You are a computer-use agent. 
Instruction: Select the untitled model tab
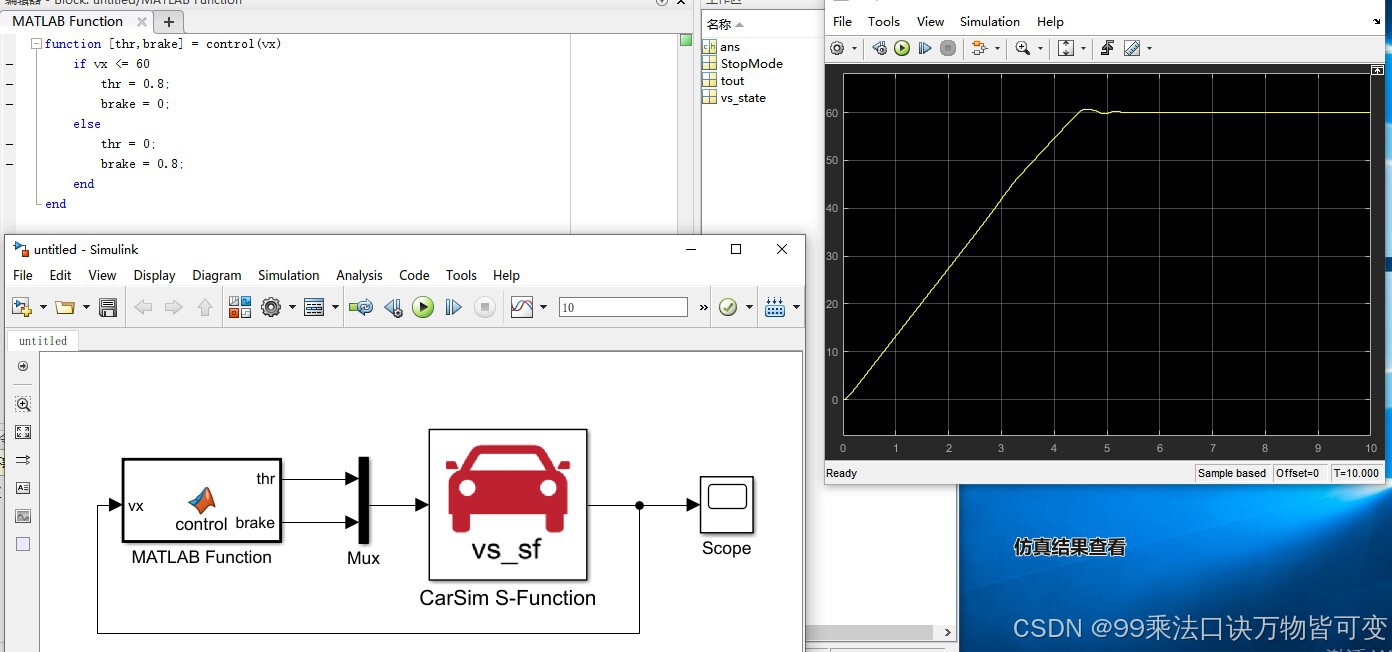(43, 341)
